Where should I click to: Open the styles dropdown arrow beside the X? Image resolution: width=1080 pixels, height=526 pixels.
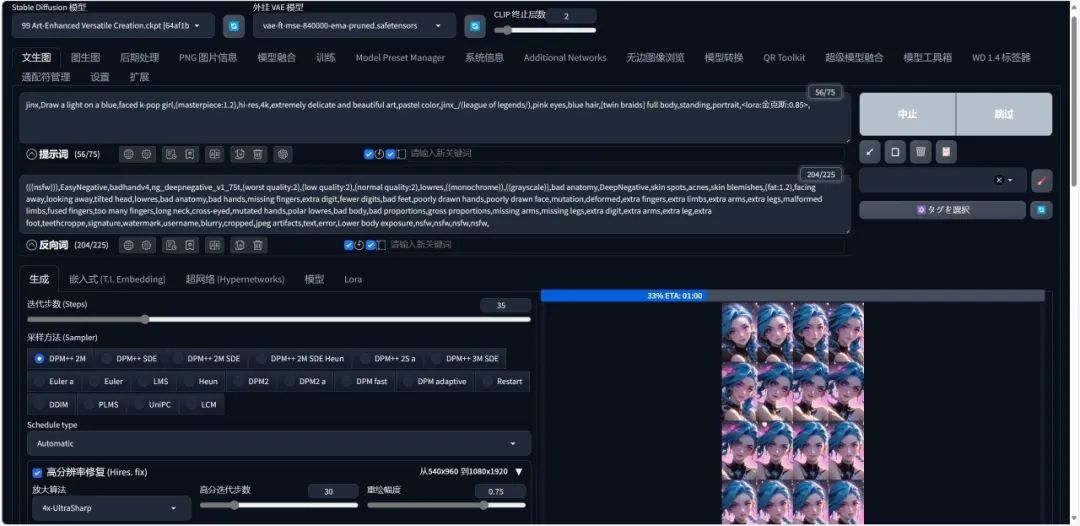click(x=1010, y=180)
